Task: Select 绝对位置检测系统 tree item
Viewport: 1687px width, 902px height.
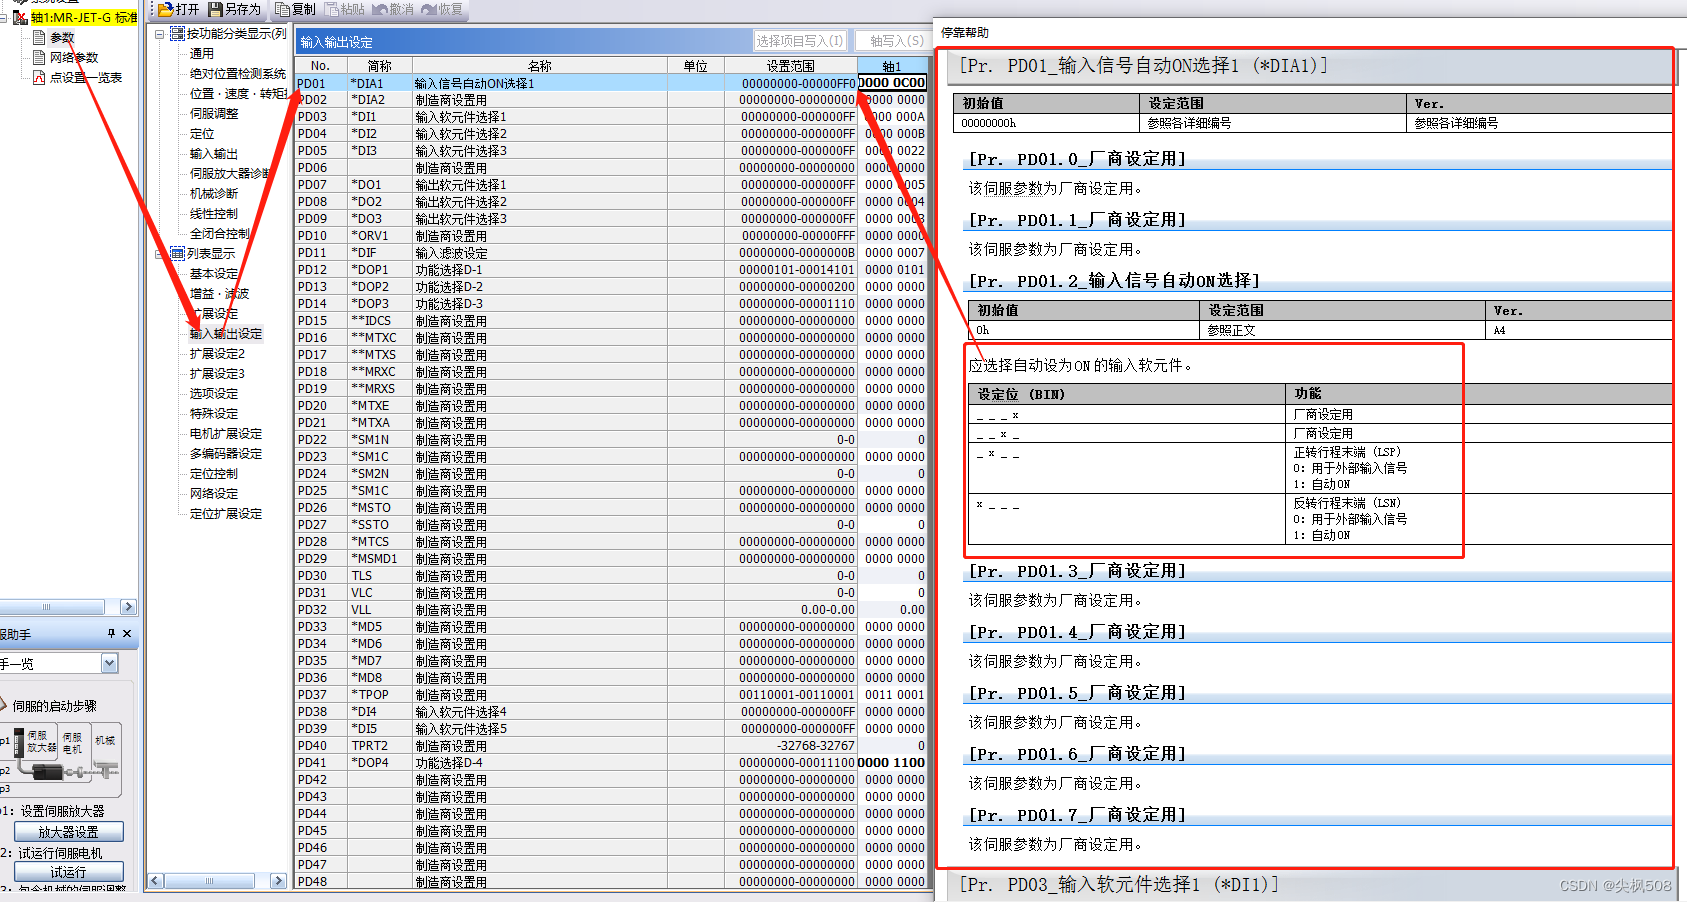Action: pyautogui.click(x=238, y=73)
